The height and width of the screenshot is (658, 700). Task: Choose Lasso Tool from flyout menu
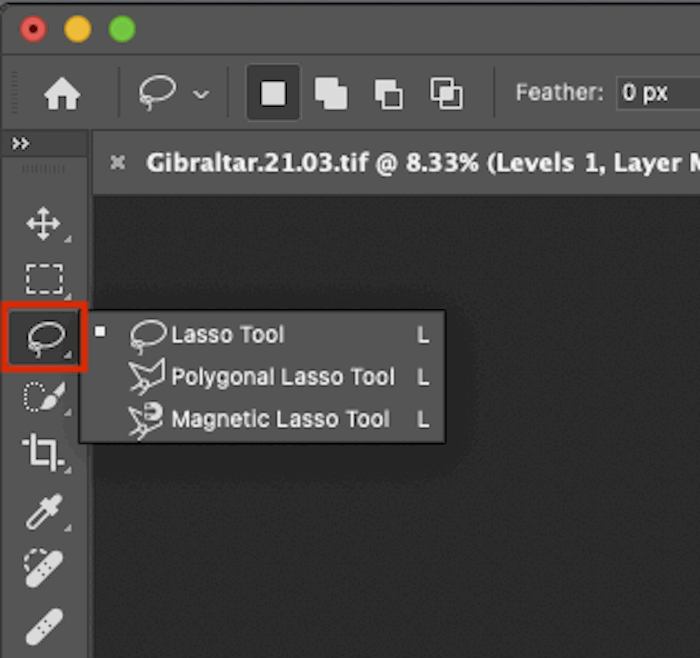coord(227,335)
